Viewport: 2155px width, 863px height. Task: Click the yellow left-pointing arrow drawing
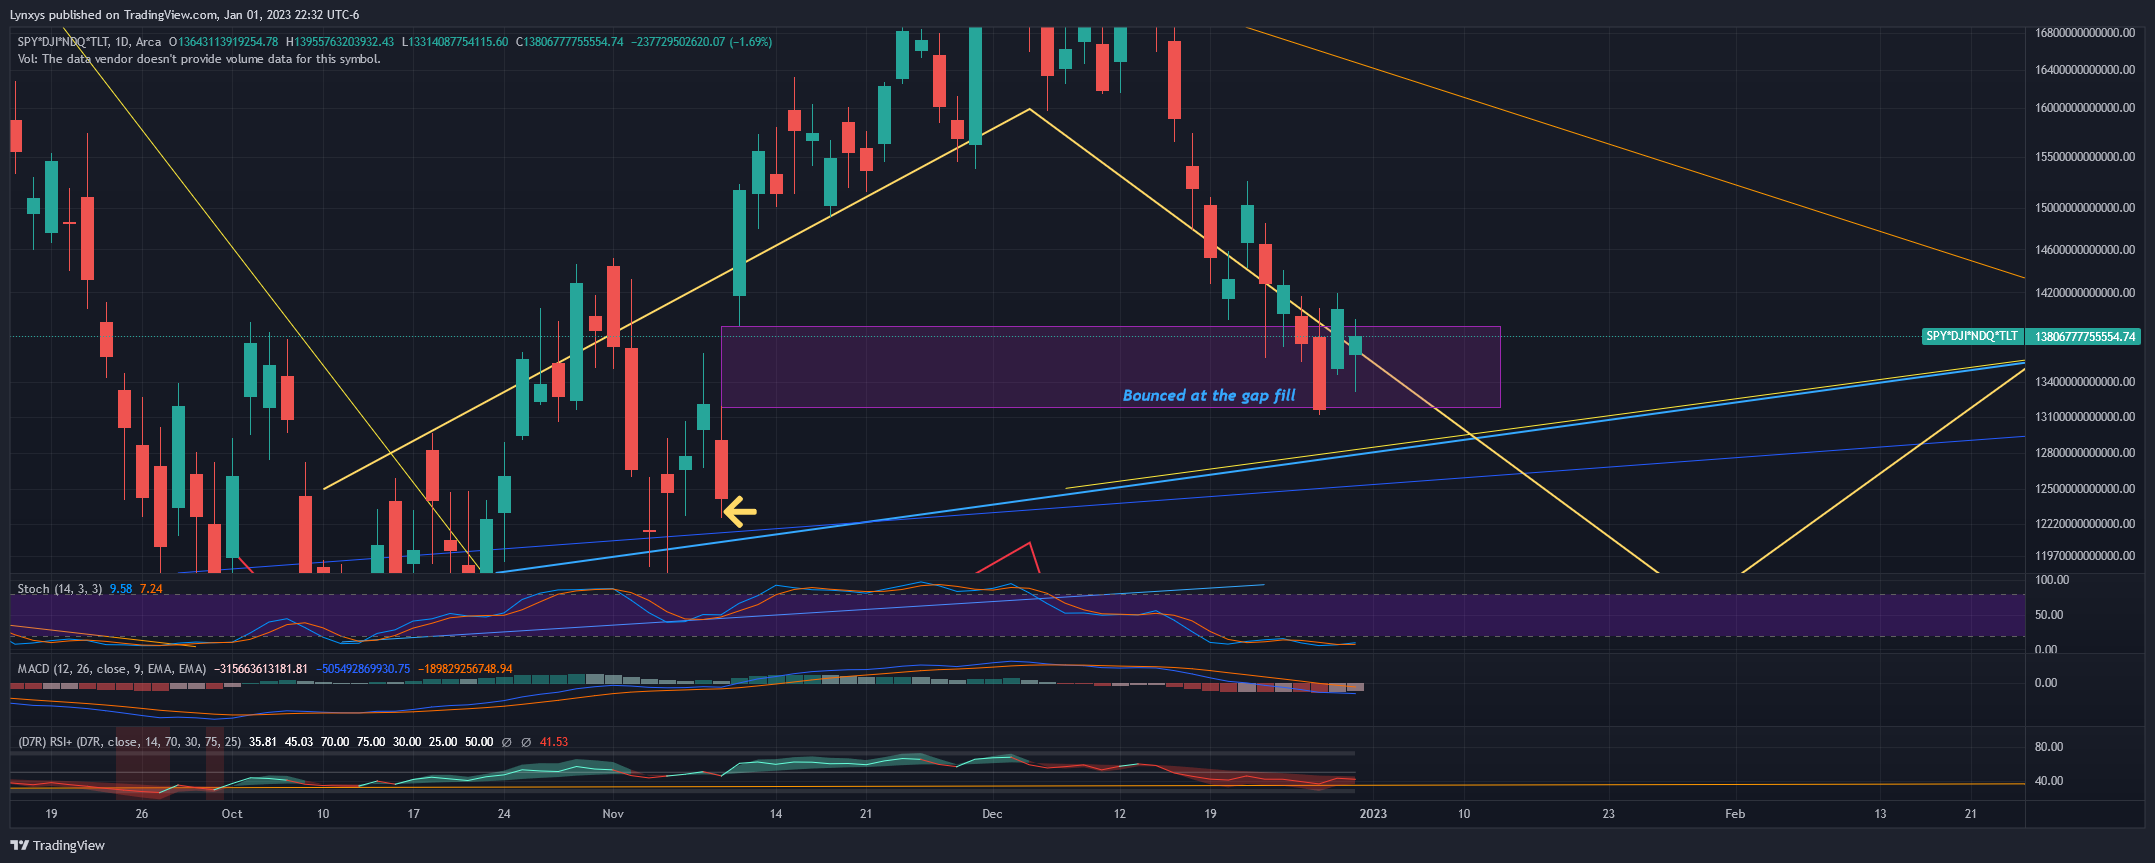pos(739,512)
